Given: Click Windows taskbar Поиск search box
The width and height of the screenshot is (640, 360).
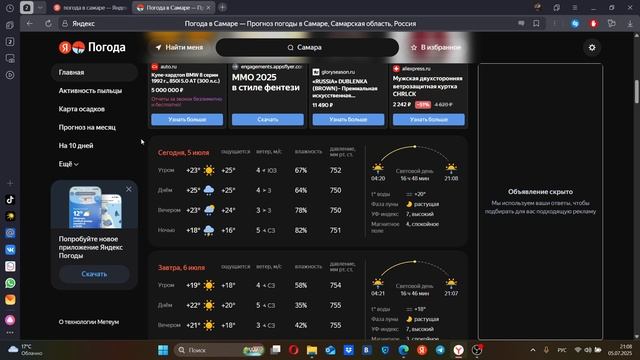Looking at the screenshot, I should click(220, 350).
